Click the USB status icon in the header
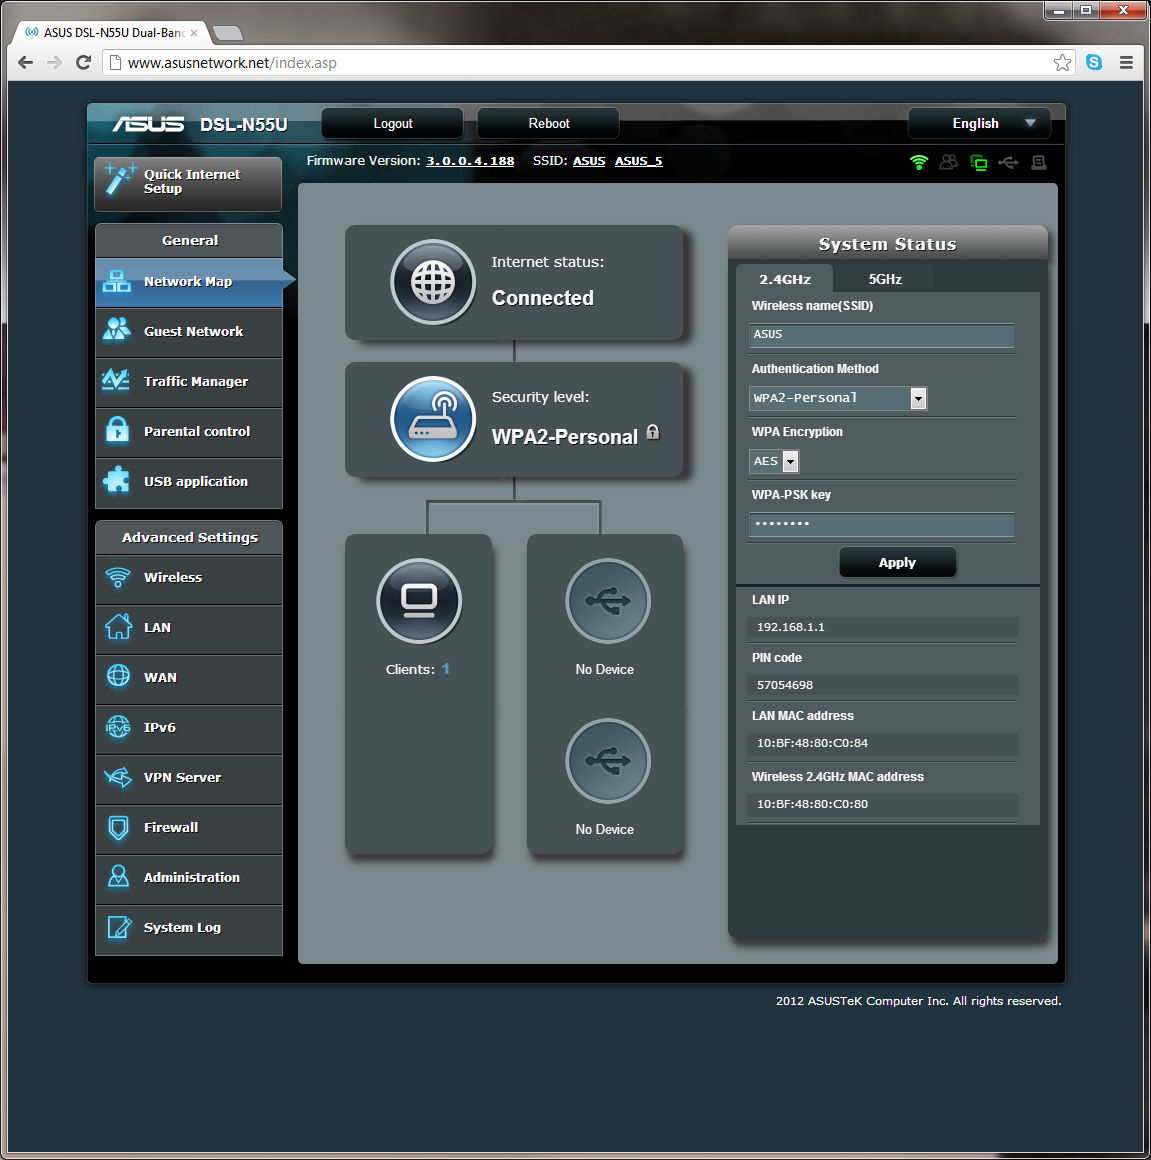 click(1008, 162)
